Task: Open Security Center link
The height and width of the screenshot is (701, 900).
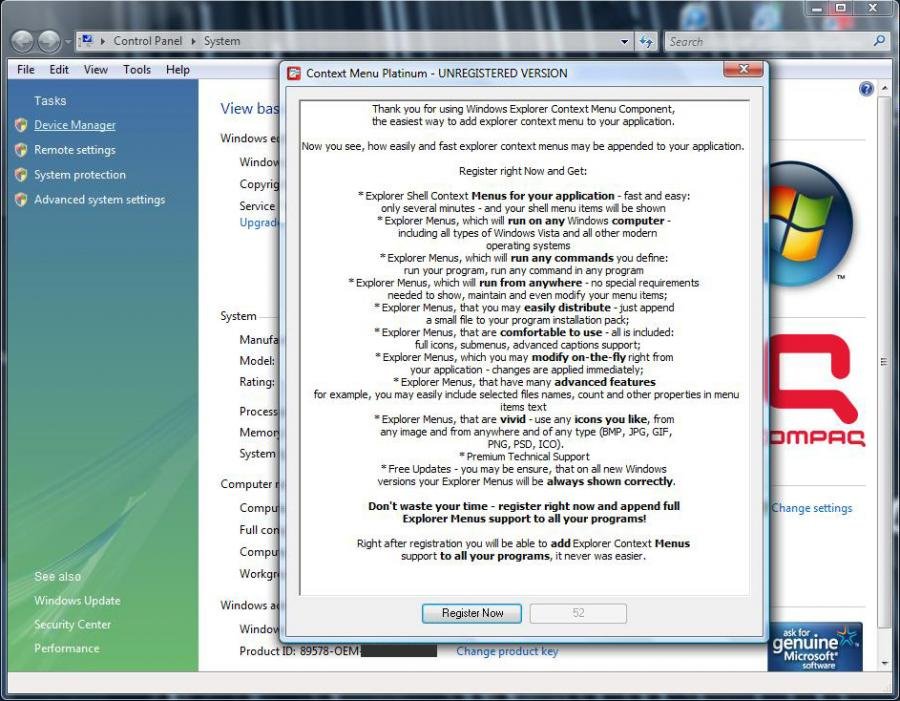Action: coord(72,624)
